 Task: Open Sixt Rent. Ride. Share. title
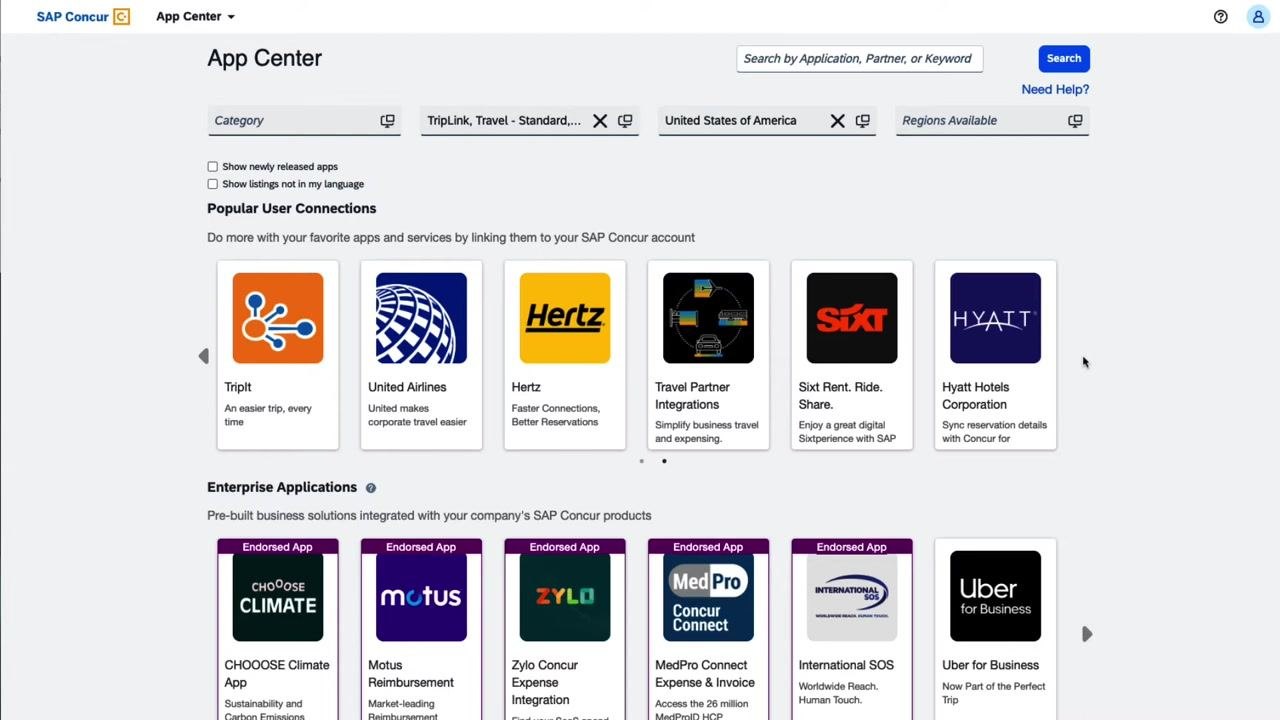(x=840, y=396)
